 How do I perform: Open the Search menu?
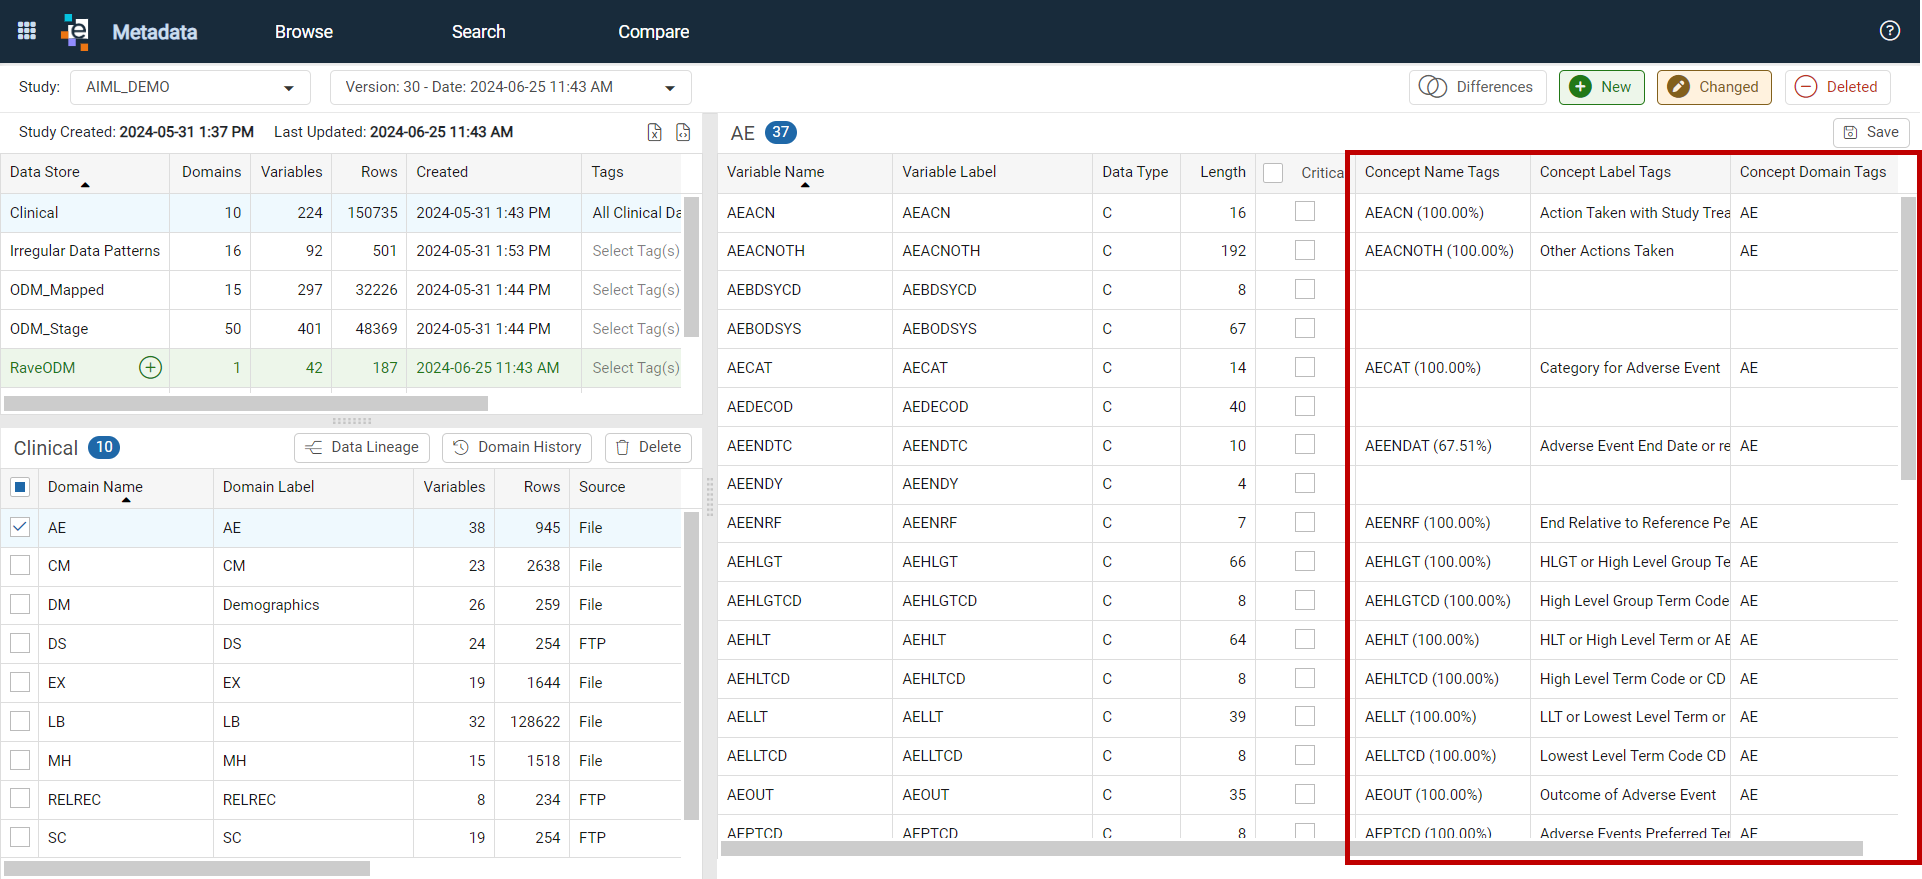click(479, 32)
